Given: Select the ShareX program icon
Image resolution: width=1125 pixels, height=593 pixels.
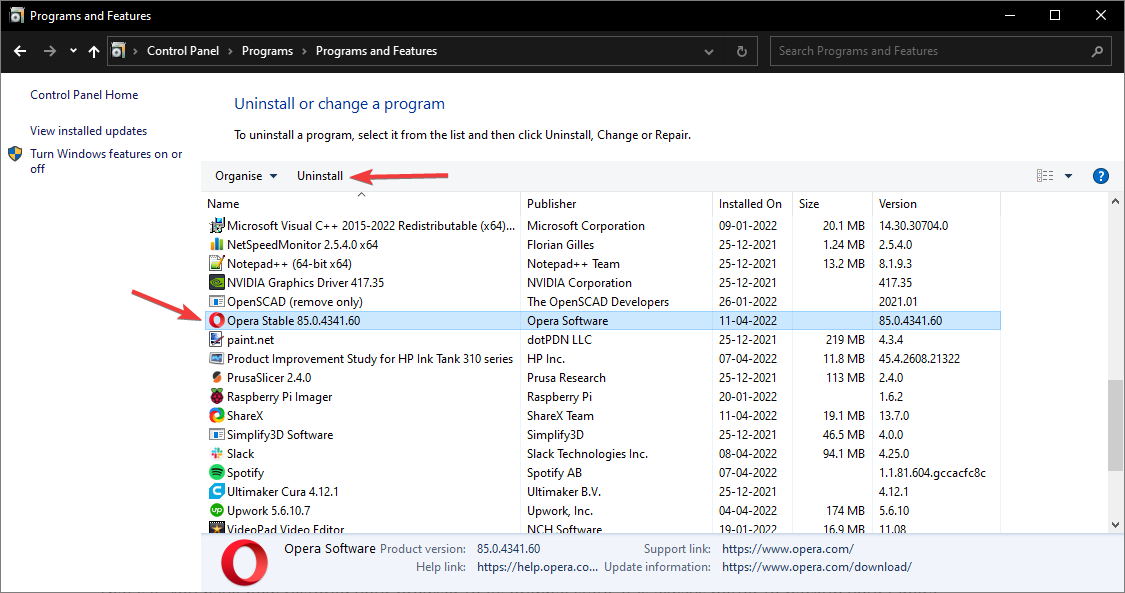Looking at the screenshot, I should (x=217, y=415).
